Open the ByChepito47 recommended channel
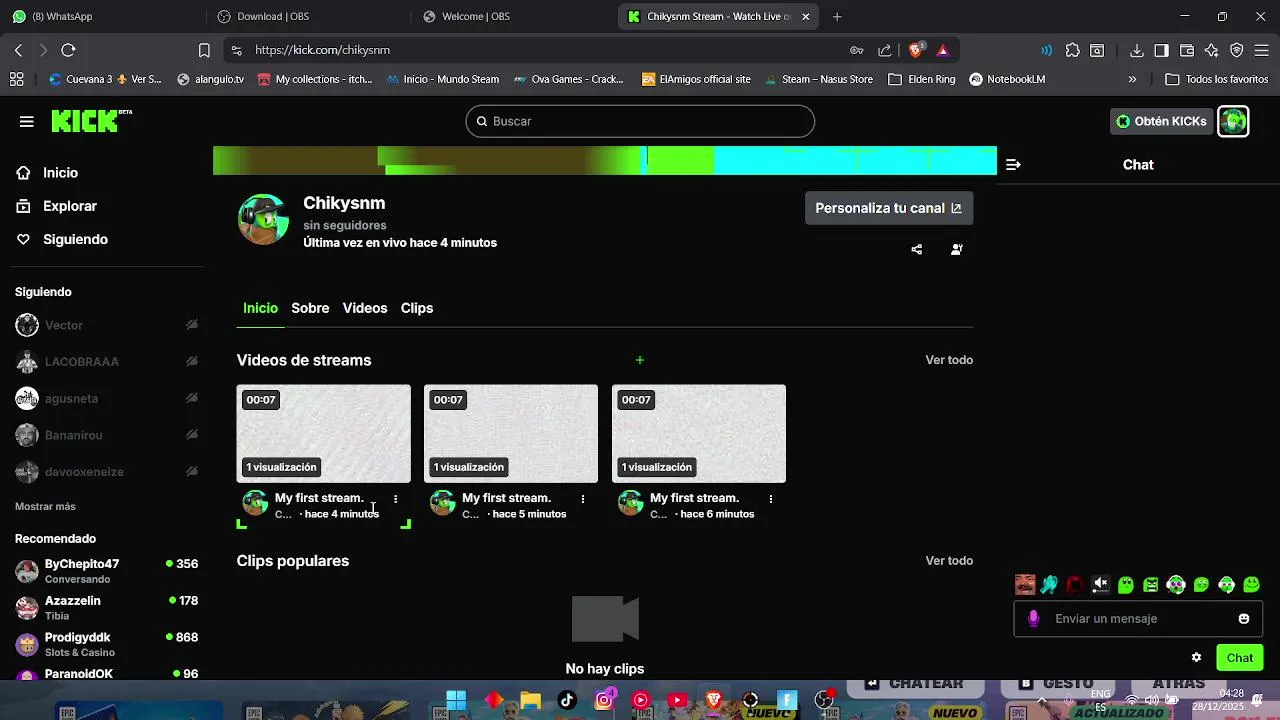1280x720 pixels. [x=106, y=571]
